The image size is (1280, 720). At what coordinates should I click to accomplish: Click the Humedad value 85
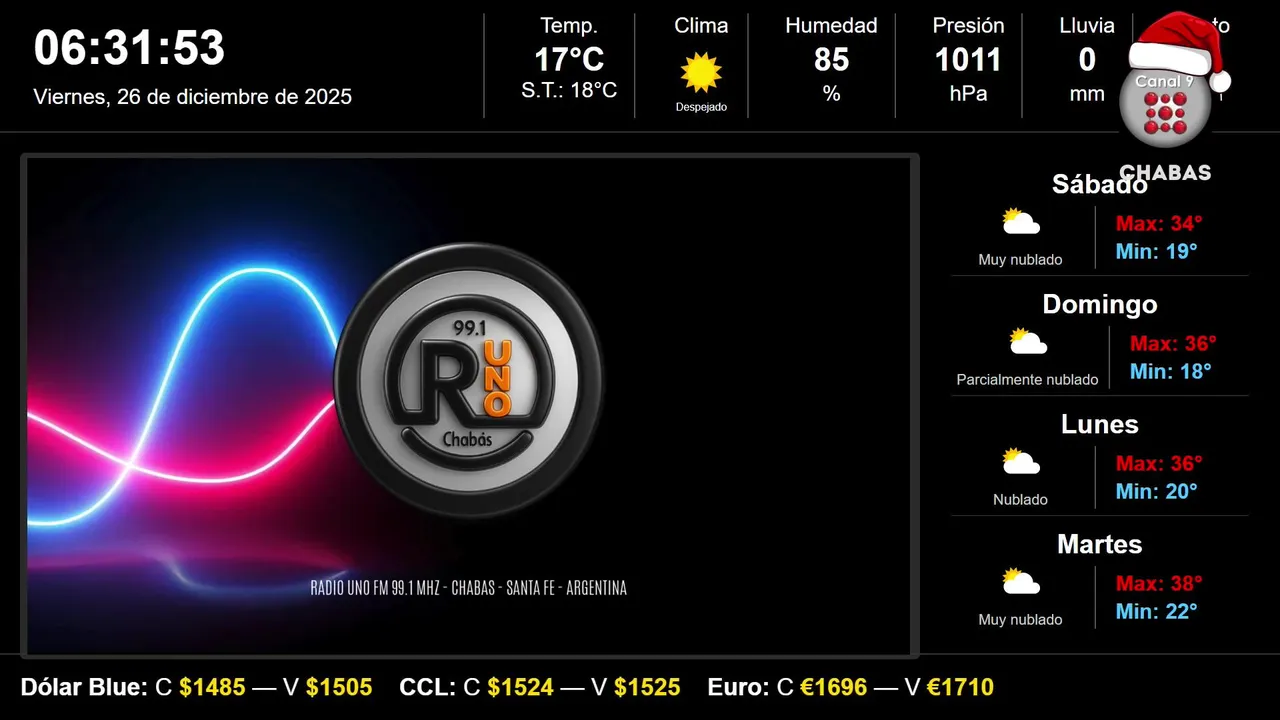(x=831, y=60)
